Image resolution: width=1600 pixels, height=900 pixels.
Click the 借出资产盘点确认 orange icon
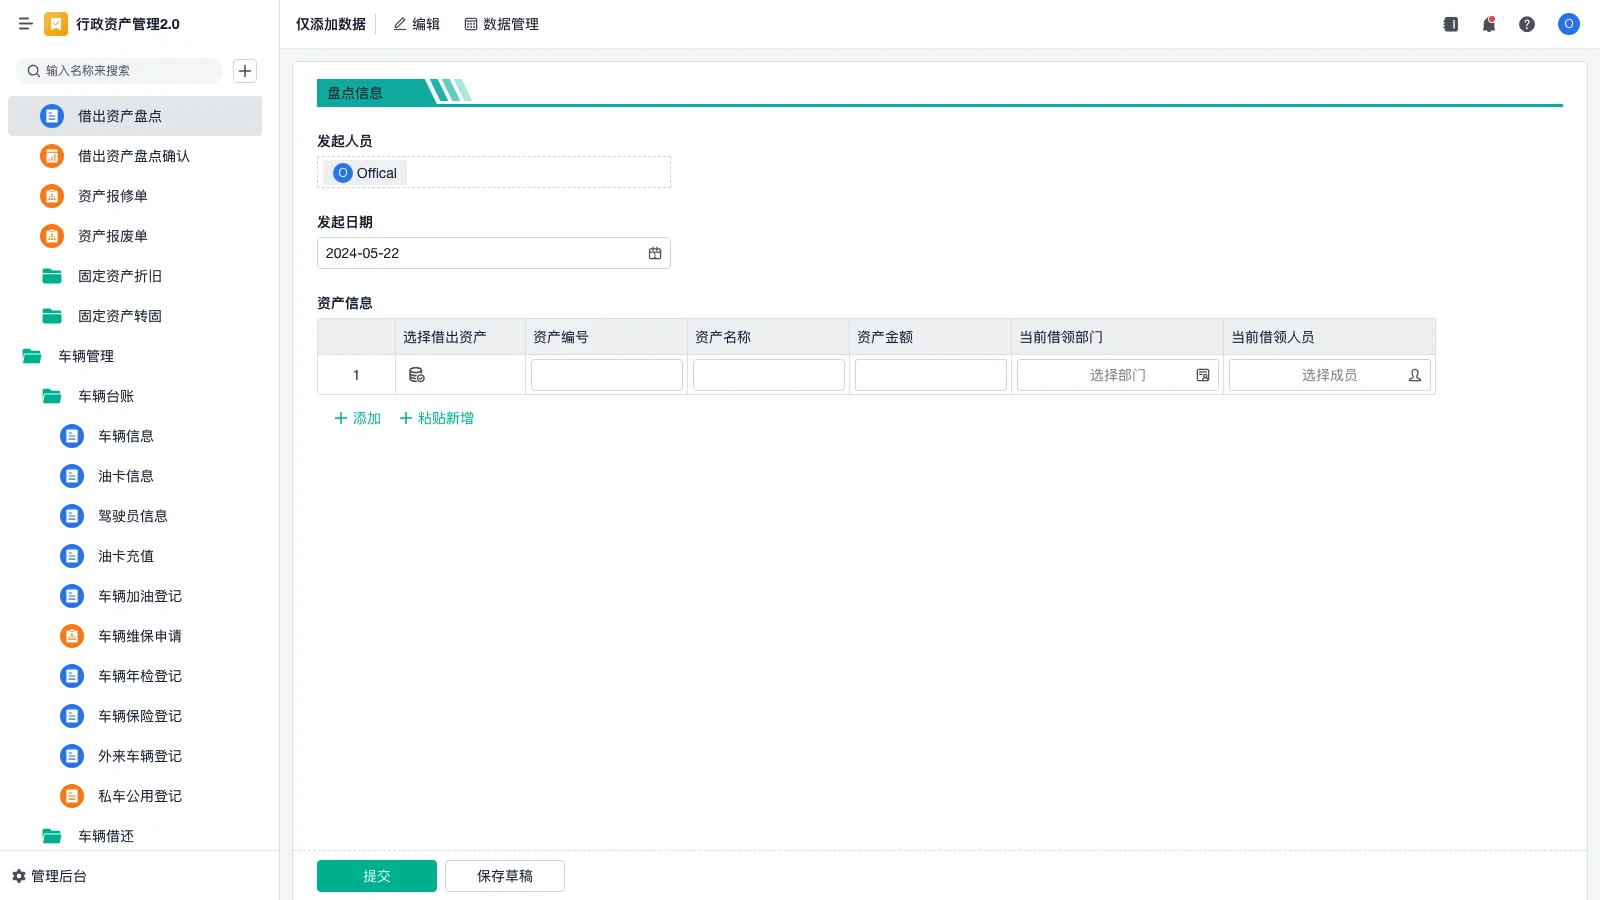click(x=52, y=156)
